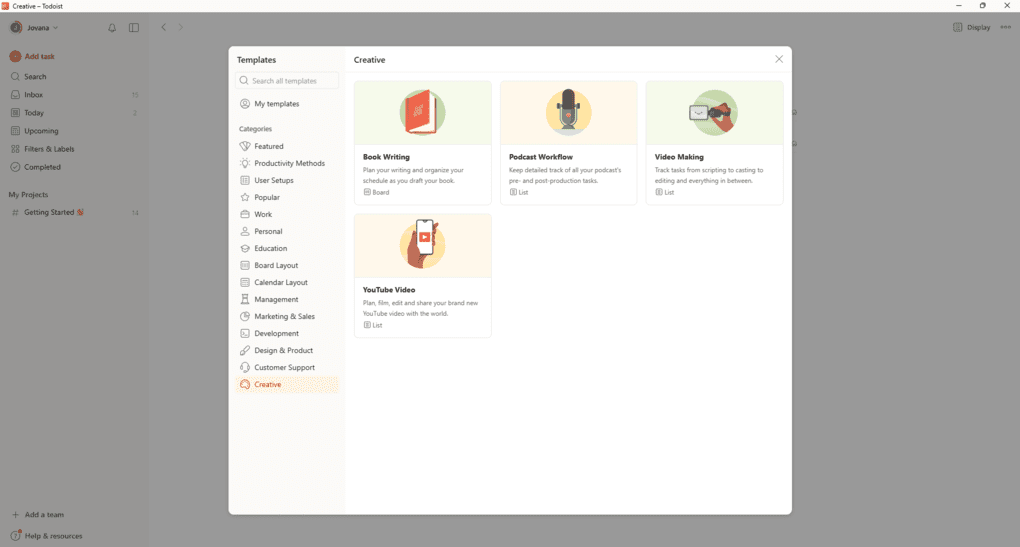Select the Calendar Layout category
The height and width of the screenshot is (547, 1020).
[287, 282]
